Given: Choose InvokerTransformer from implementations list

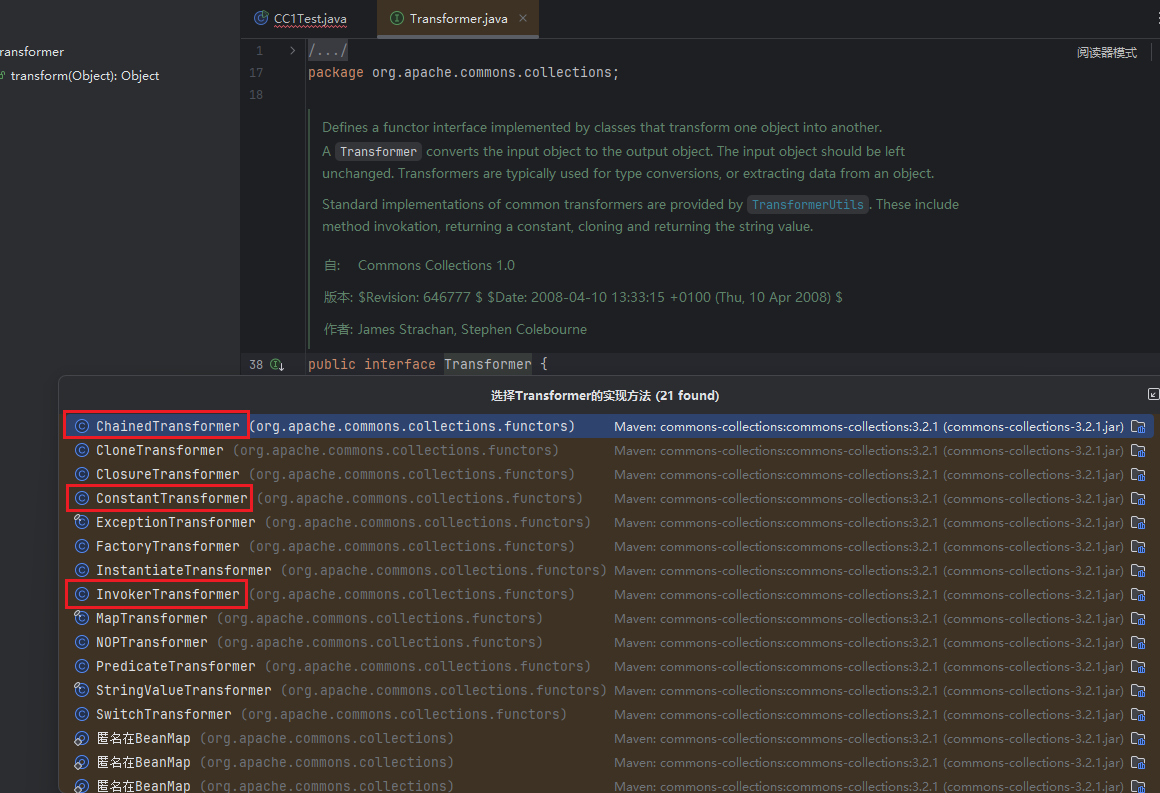Looking at the screenshot, I should [167, 594].
